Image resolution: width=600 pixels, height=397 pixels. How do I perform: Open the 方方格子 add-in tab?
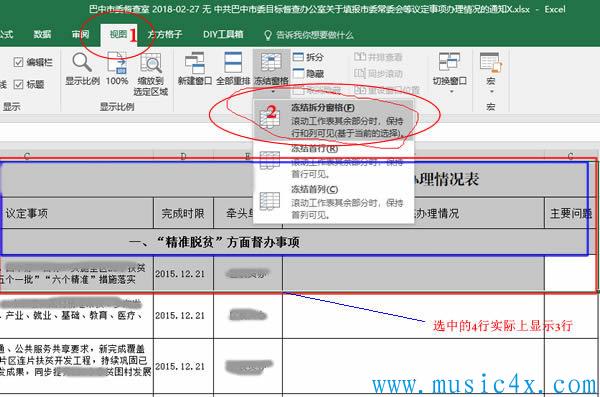[165, 34]
